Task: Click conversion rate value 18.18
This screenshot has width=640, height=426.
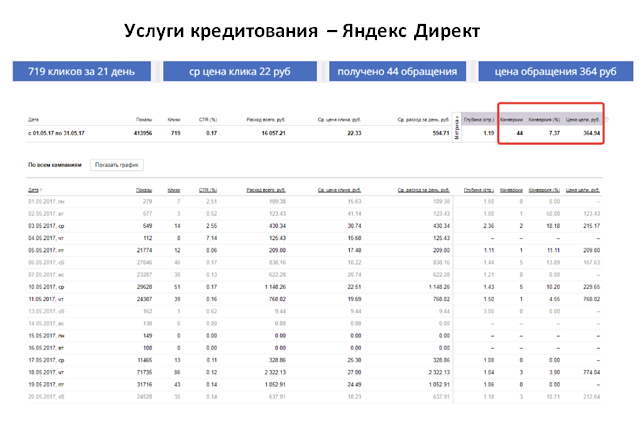Action: [x=553, y=226]
